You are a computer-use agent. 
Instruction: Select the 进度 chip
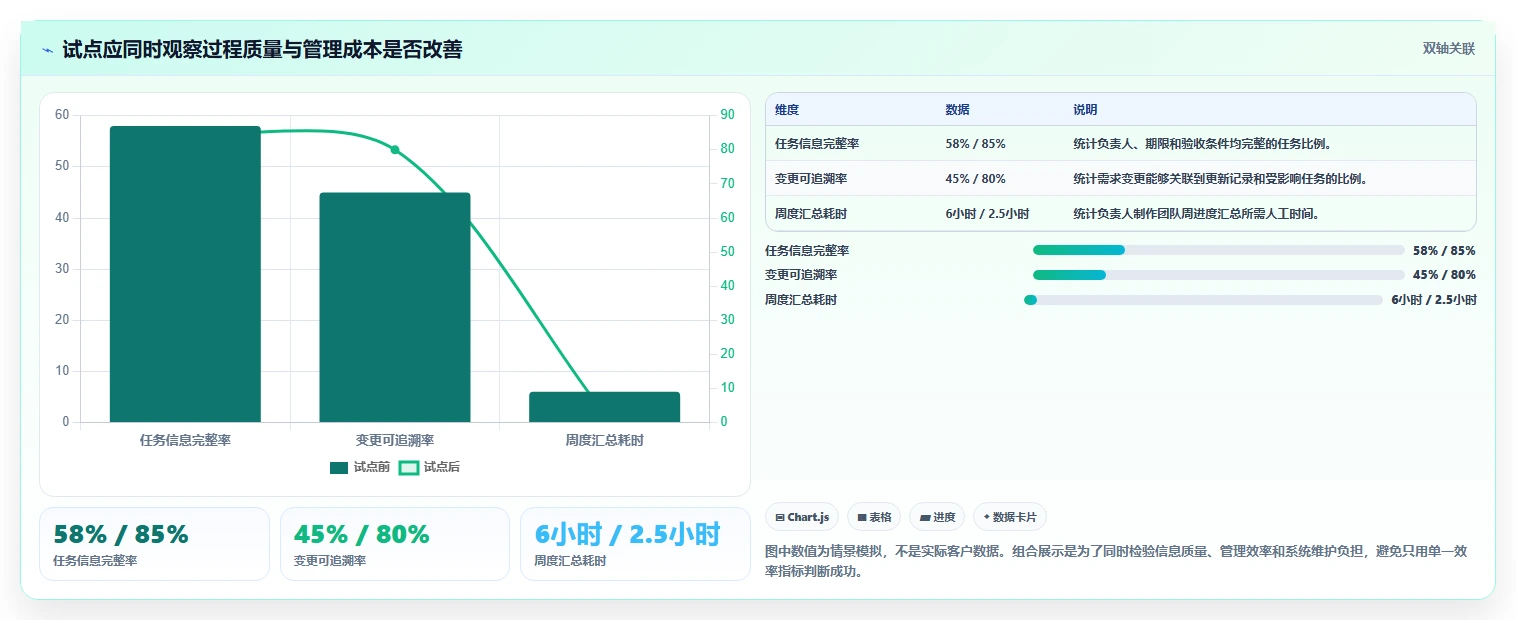(937, 517)
